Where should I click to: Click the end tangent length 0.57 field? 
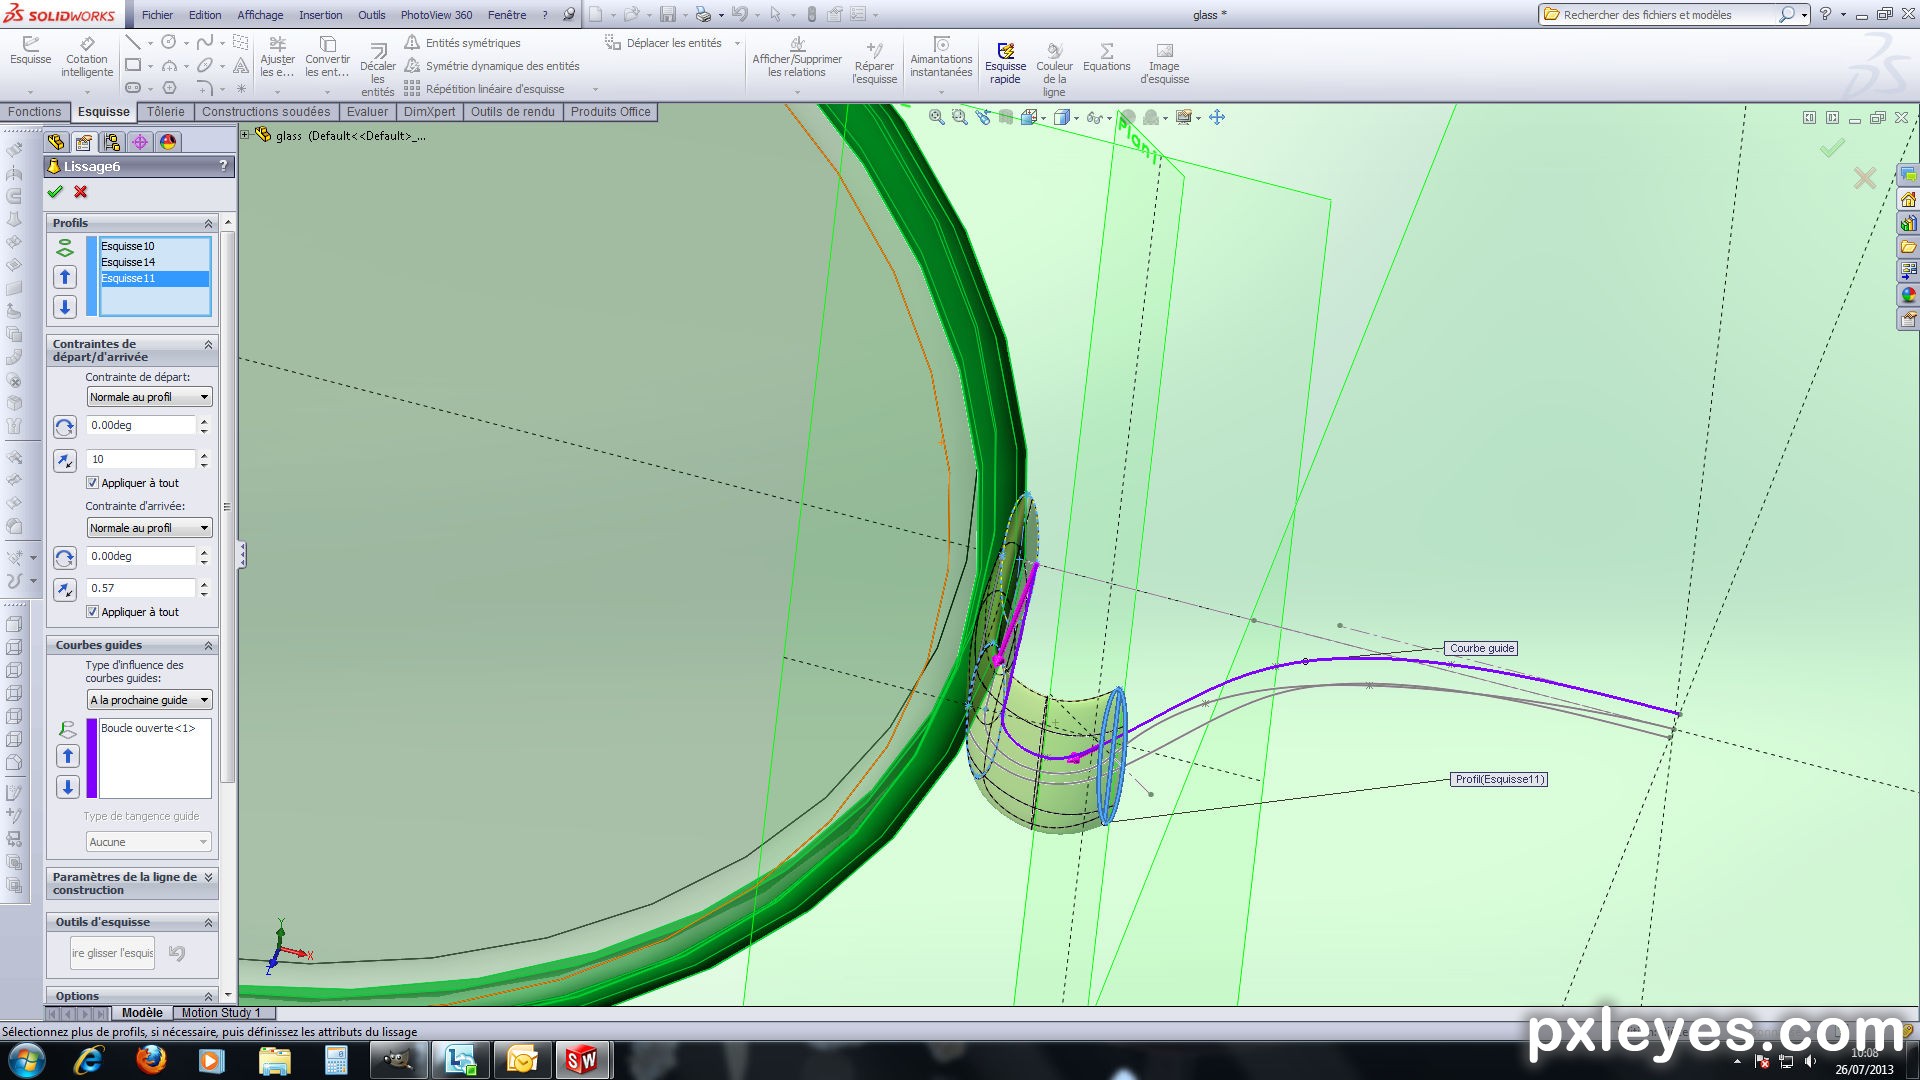coord(141,588)
